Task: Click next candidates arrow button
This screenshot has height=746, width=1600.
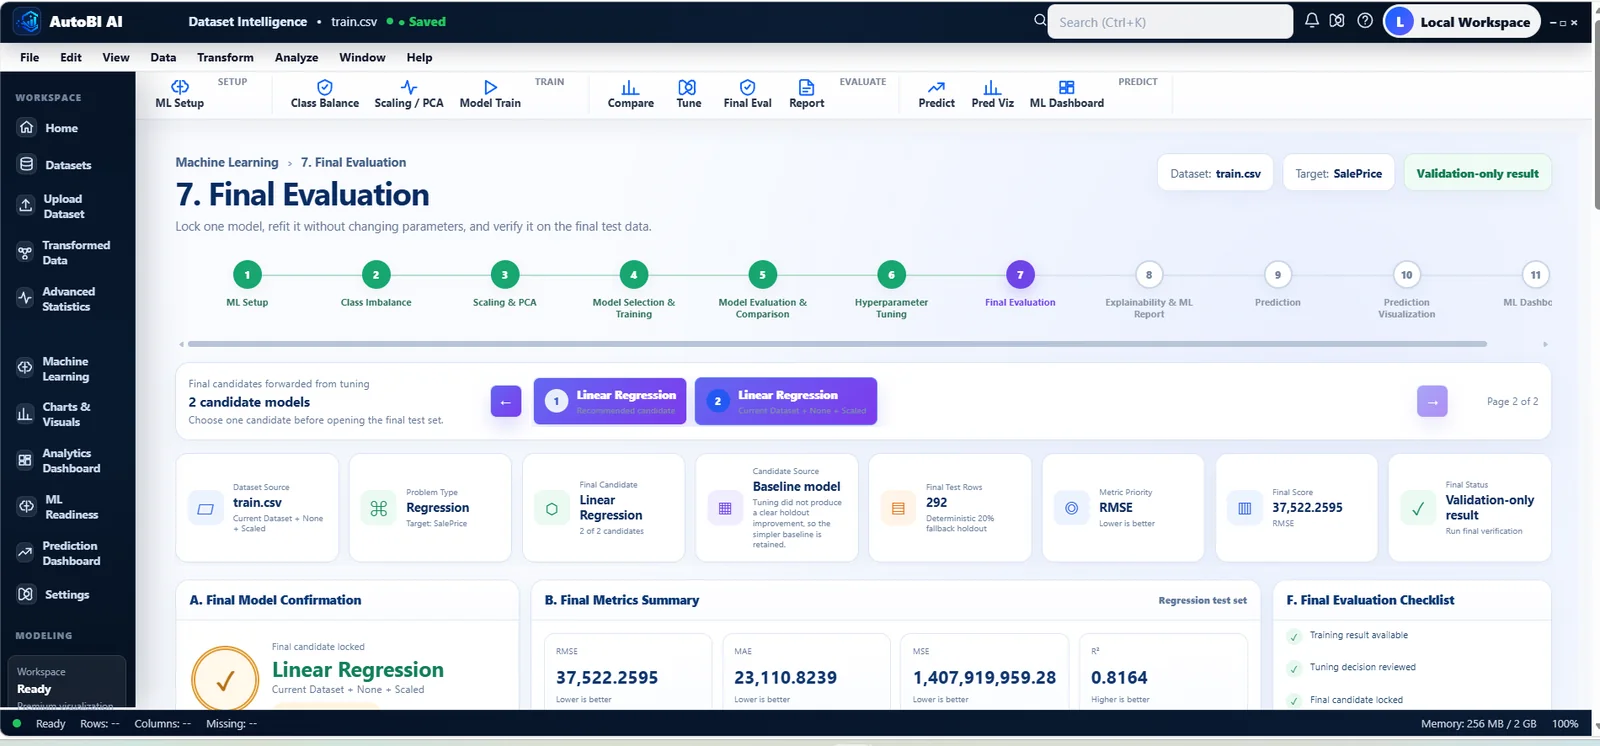Action: [1432, 401]
